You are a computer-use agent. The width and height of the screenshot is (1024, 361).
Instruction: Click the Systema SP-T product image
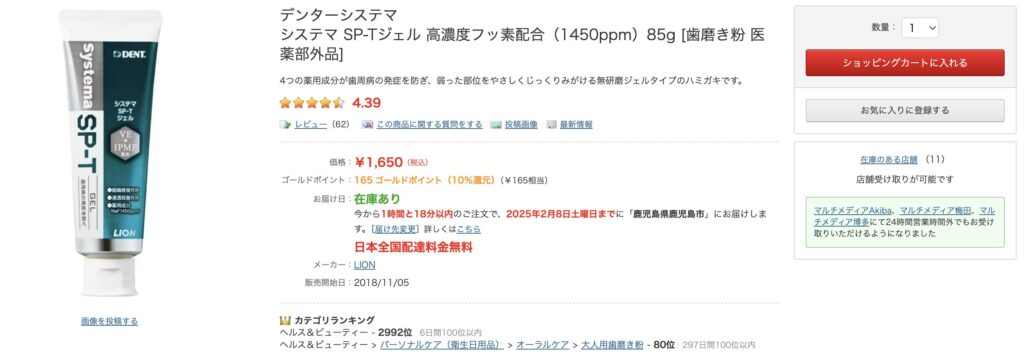[x=110, y=153]
